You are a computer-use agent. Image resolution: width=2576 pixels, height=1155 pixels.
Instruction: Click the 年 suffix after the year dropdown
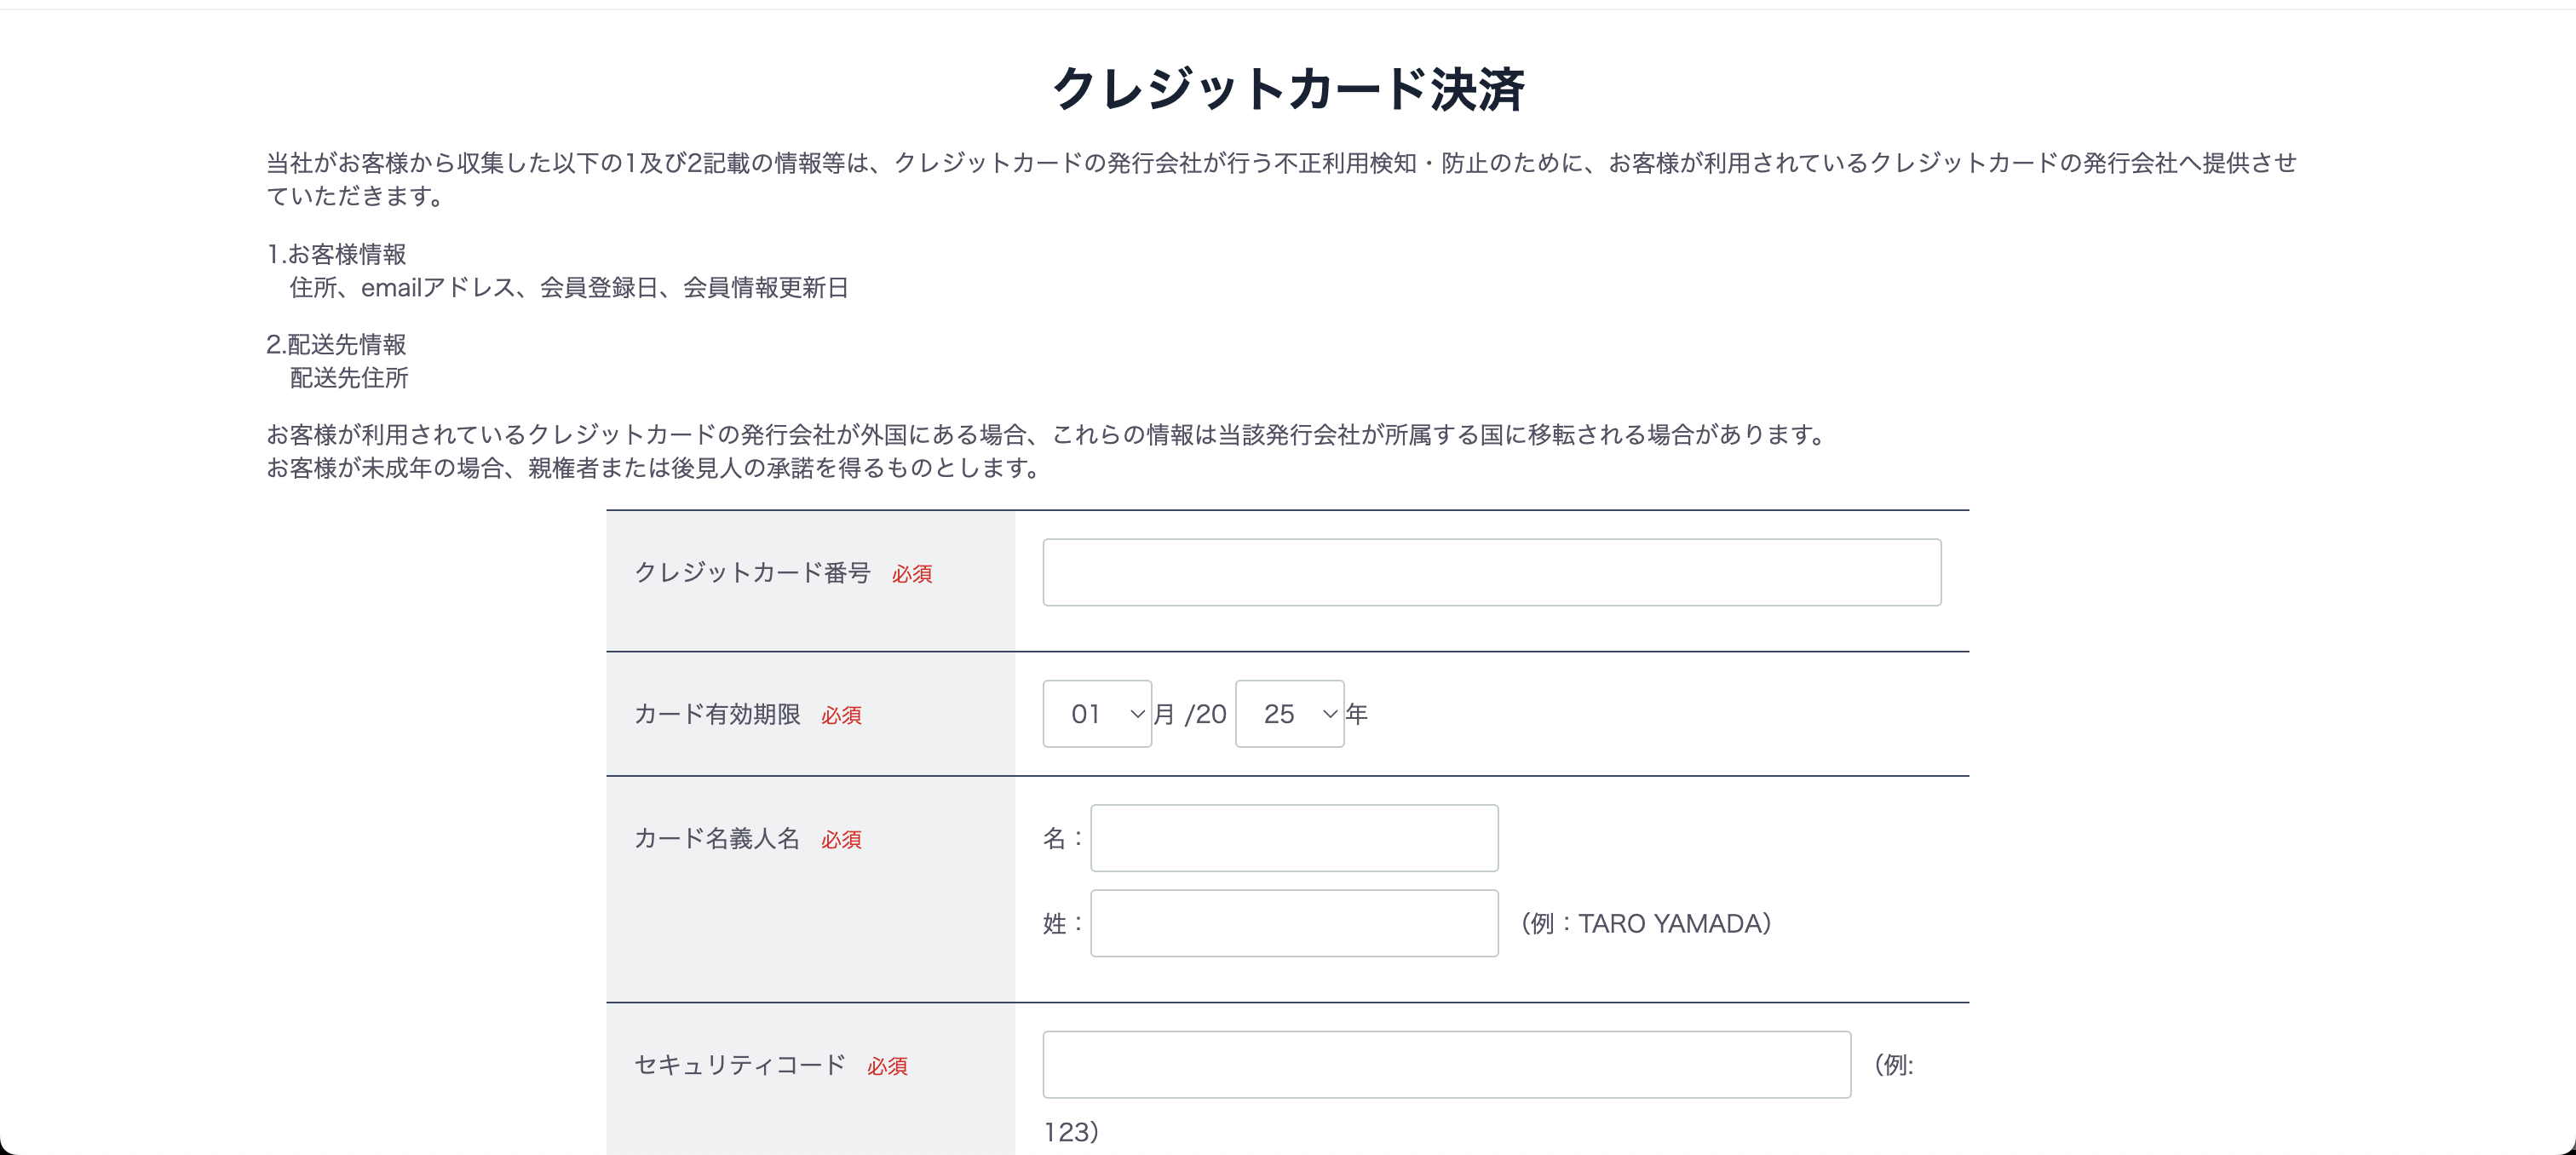click(1357, 714)
